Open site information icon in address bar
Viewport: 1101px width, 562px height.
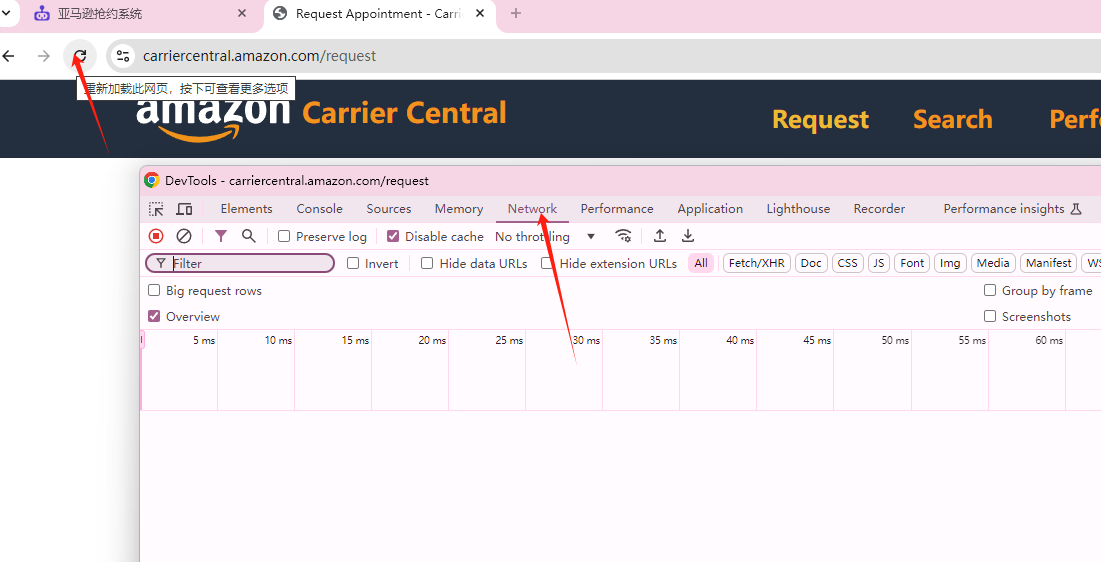[123, 55]
